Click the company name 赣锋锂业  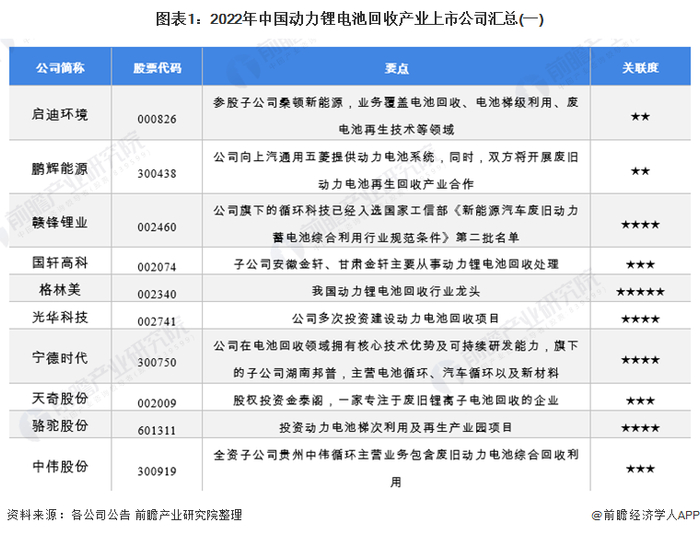tap(60, 222)
